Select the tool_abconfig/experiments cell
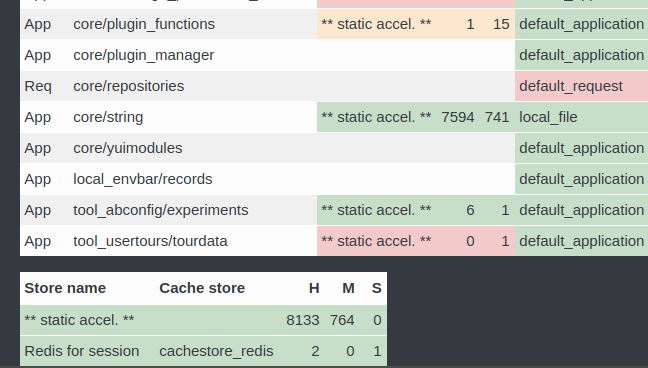This screenshot has width=648, height=368. tap(161, 210)
